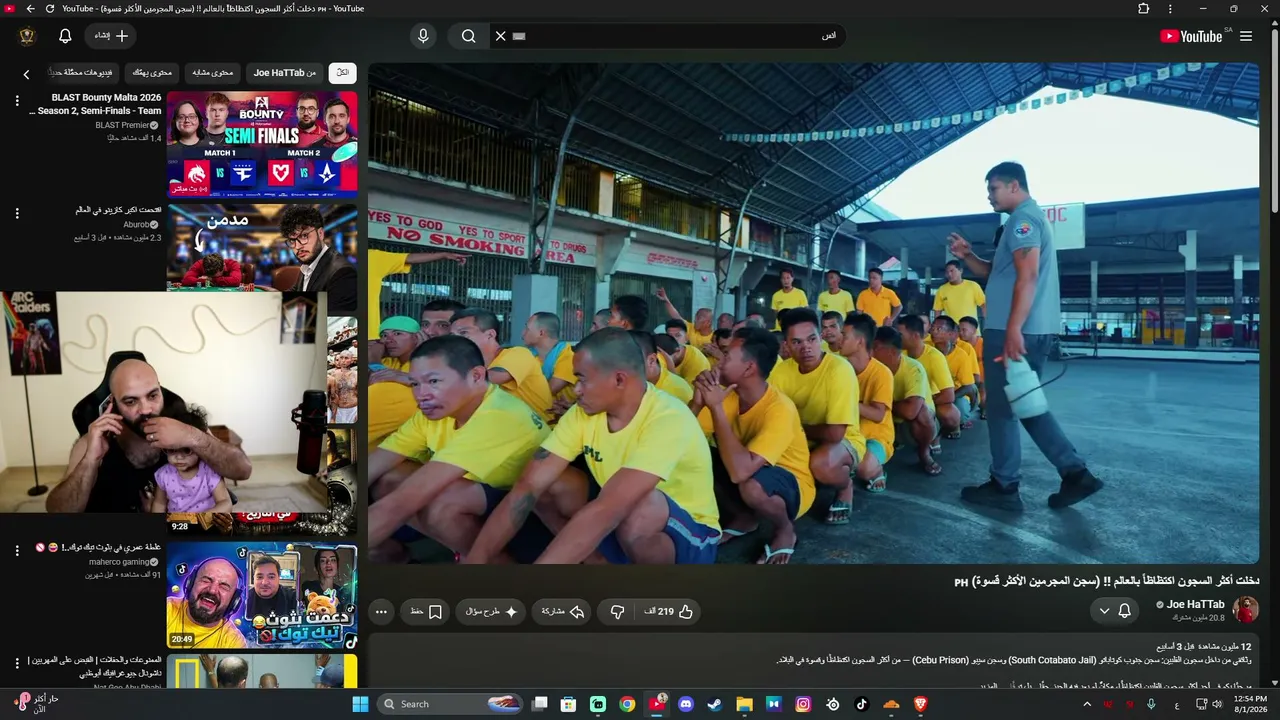The height and width of the screenshot is (720, 1280).
Task: Open the maherco gaming TikTok video thumbnail
Action: [262, 595]
